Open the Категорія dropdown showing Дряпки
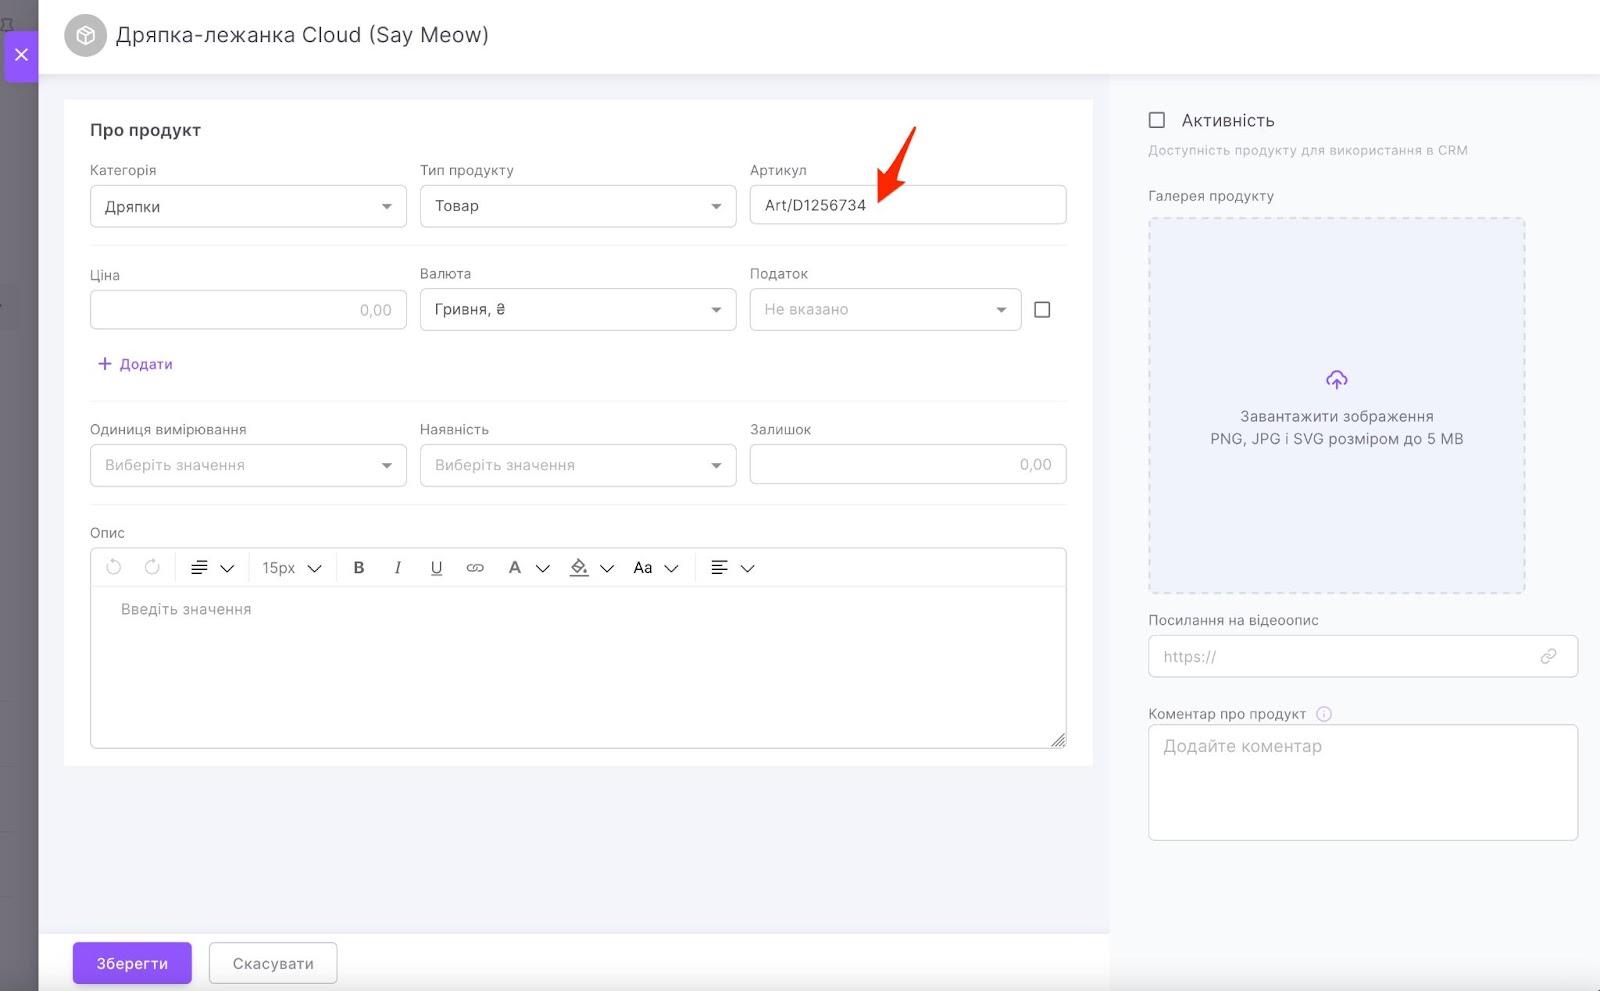Image resolution: width=1600 pixels, height=991 pixels. pos(248,207)
